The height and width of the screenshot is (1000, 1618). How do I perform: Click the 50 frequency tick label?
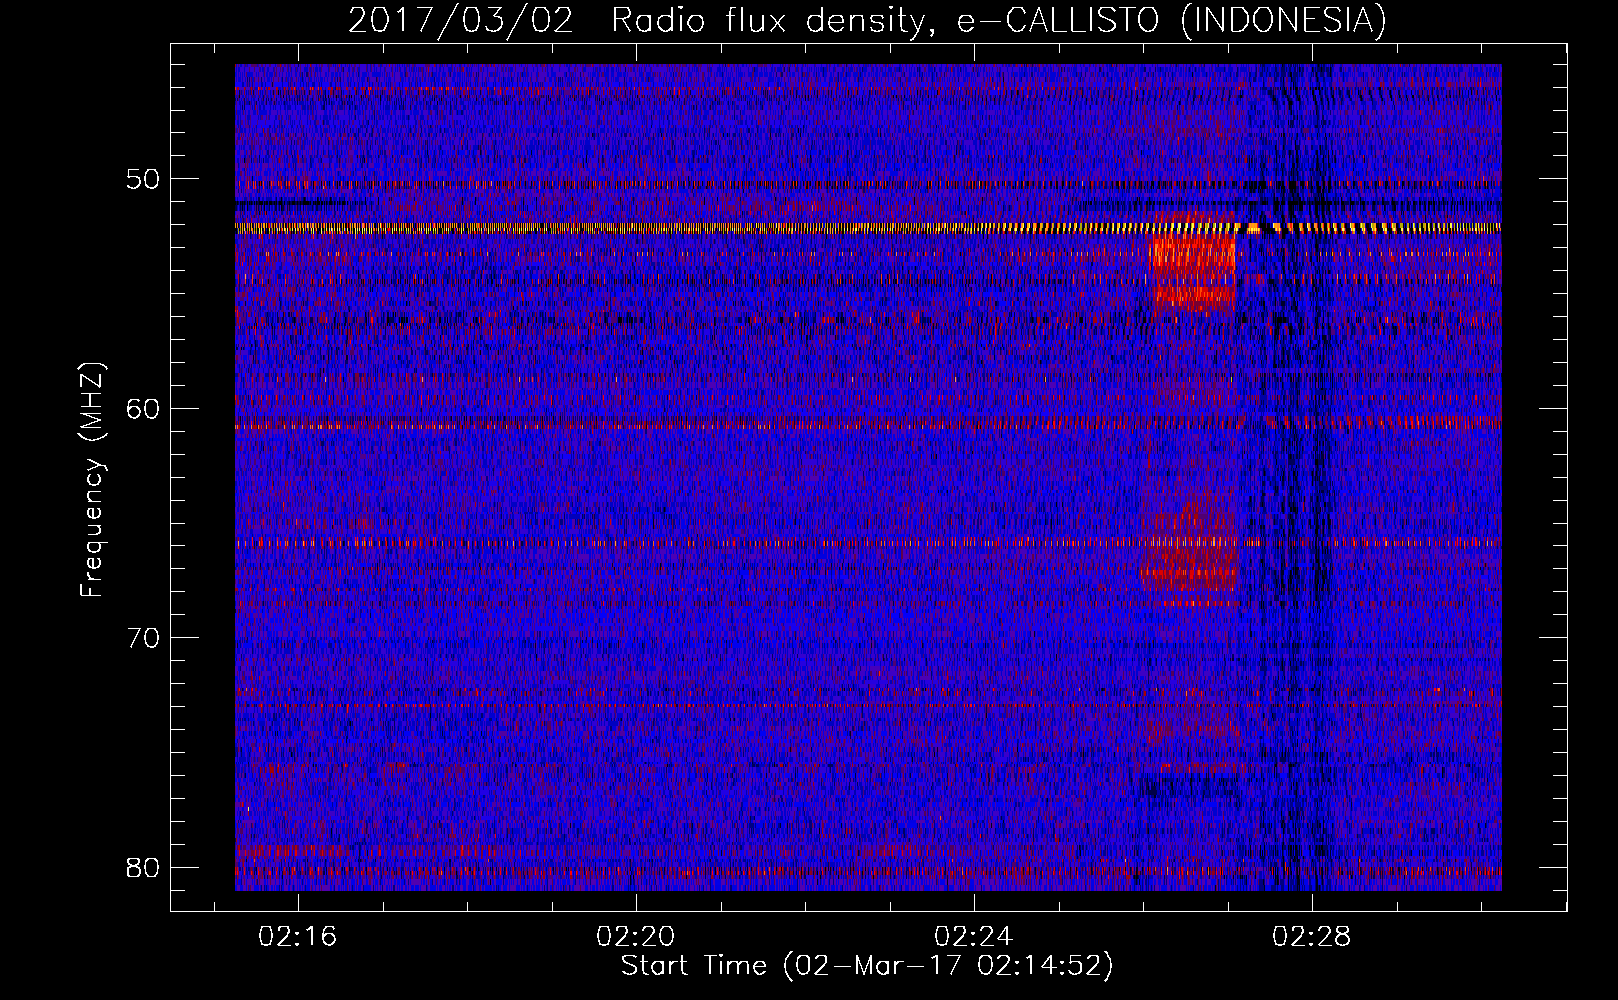coord(143,180)
